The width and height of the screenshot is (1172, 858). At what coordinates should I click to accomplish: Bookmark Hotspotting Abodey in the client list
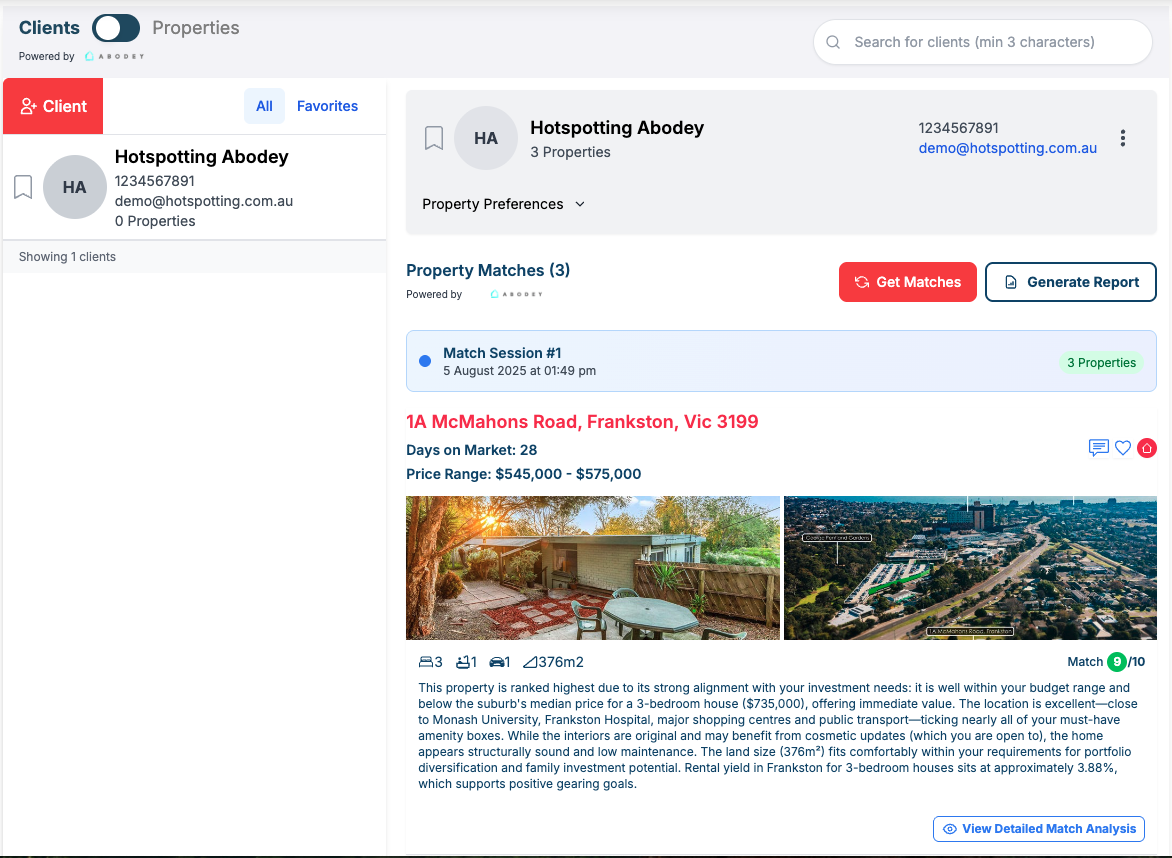[x=23, y=187]
